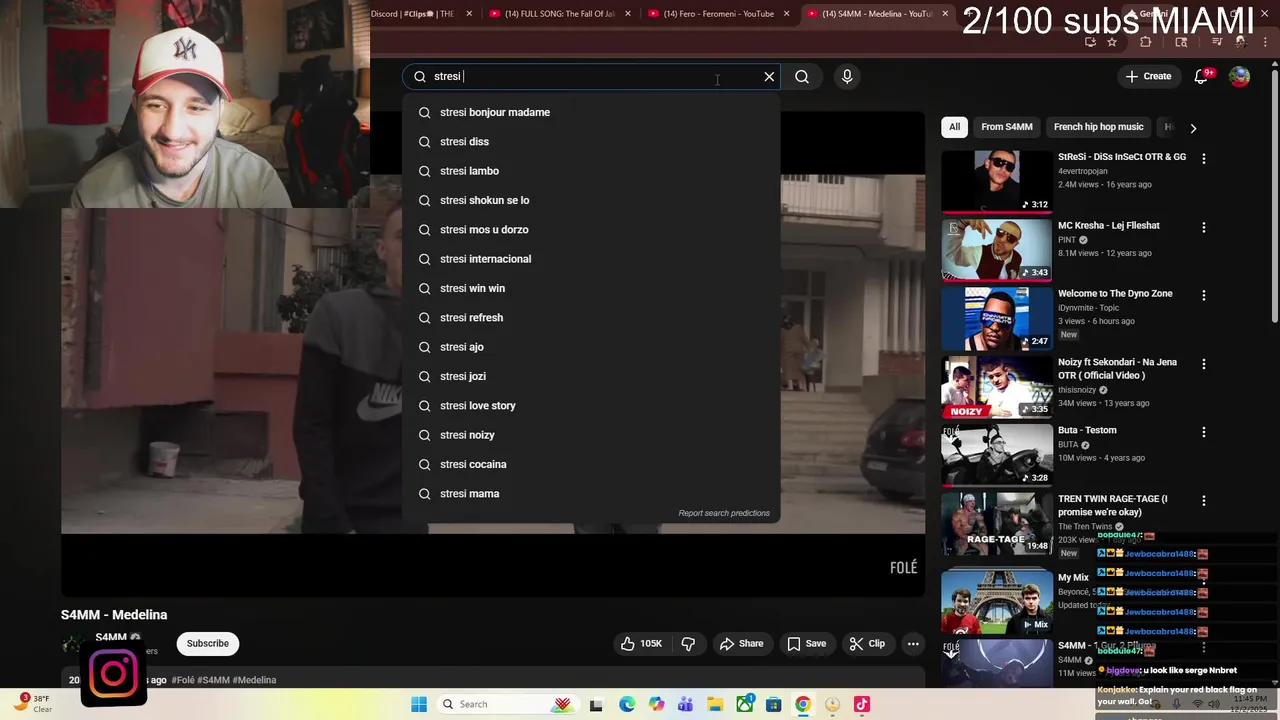Open options menu for Buta - Testom
The width and height of the screenshot is (1280, 720).
(x=1204, y=432)
